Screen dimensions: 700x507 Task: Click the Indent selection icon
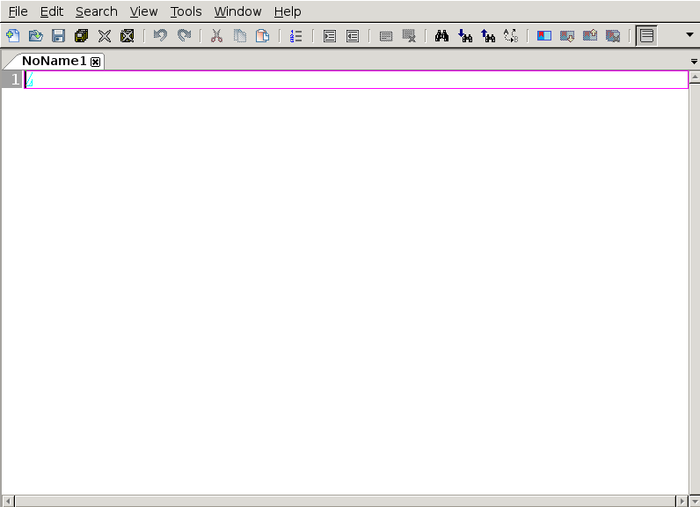pyautogui.click(x=329, y=36)
